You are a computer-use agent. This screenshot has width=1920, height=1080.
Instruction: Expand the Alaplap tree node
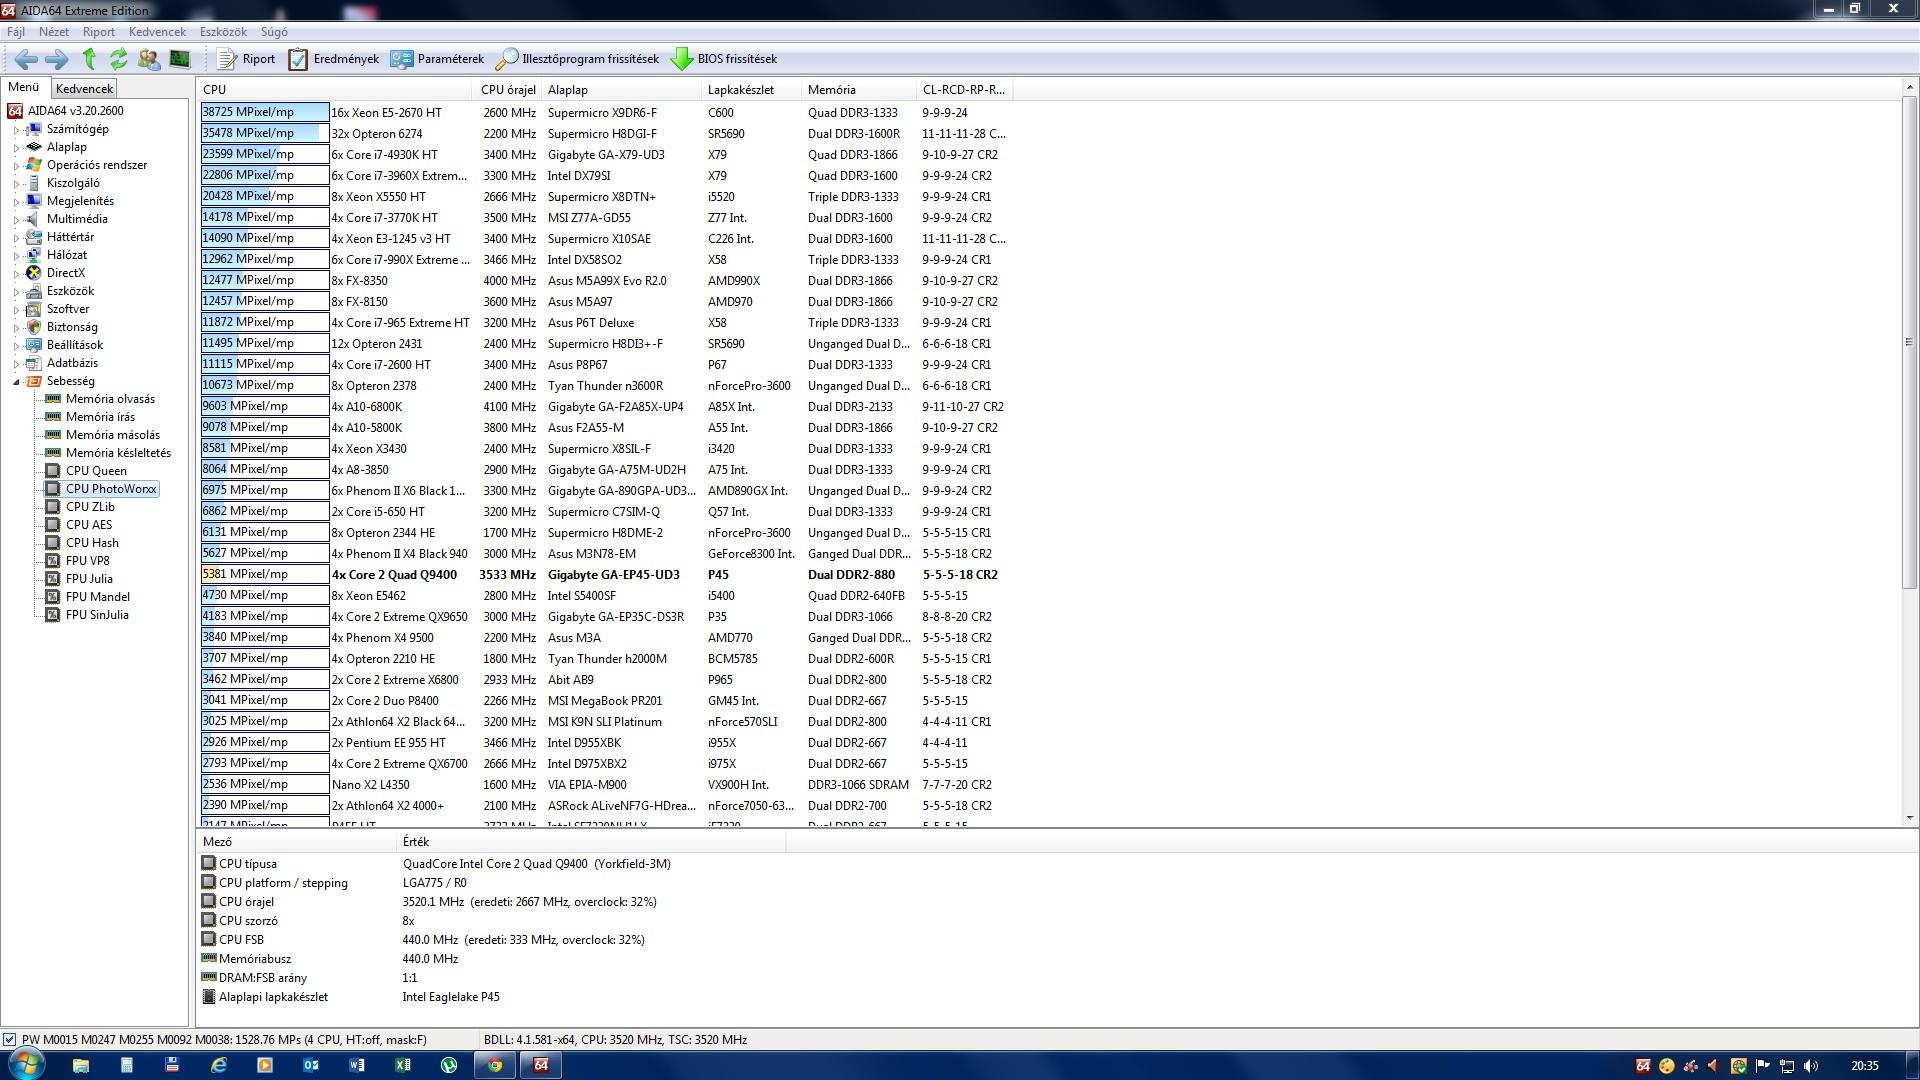click(17, 148)
